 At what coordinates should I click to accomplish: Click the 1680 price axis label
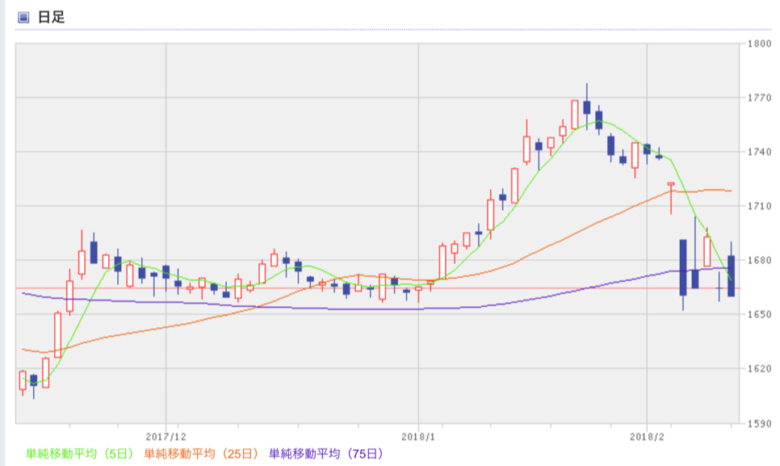760,260
